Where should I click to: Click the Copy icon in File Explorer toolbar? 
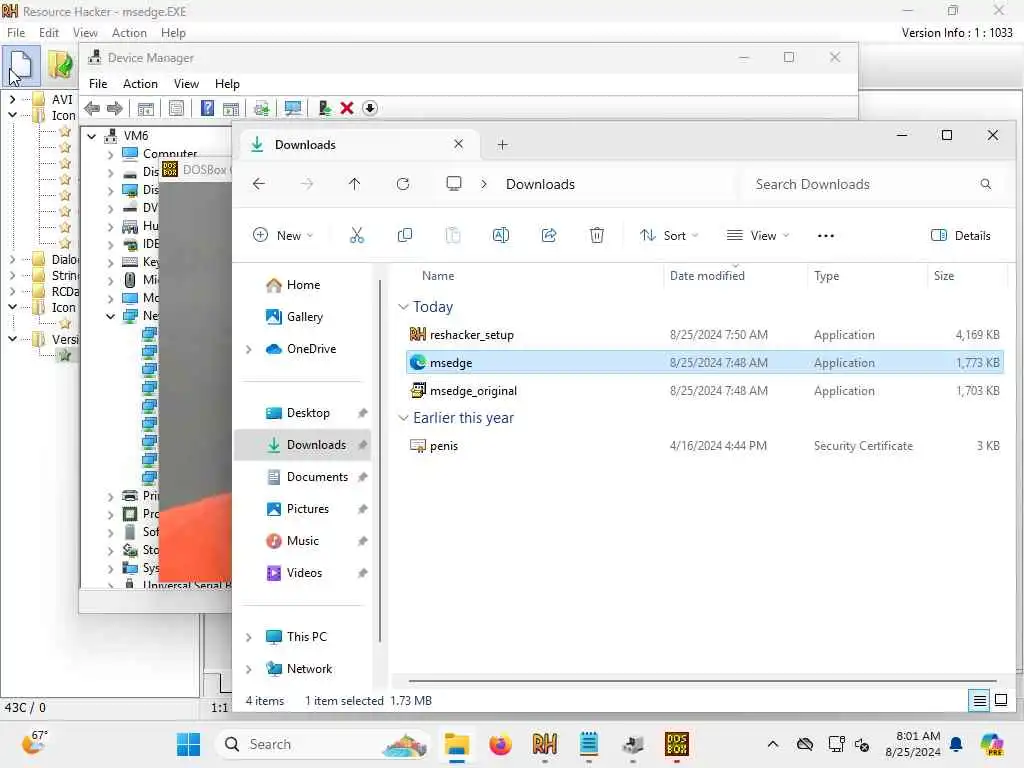(x=405, y=235)
